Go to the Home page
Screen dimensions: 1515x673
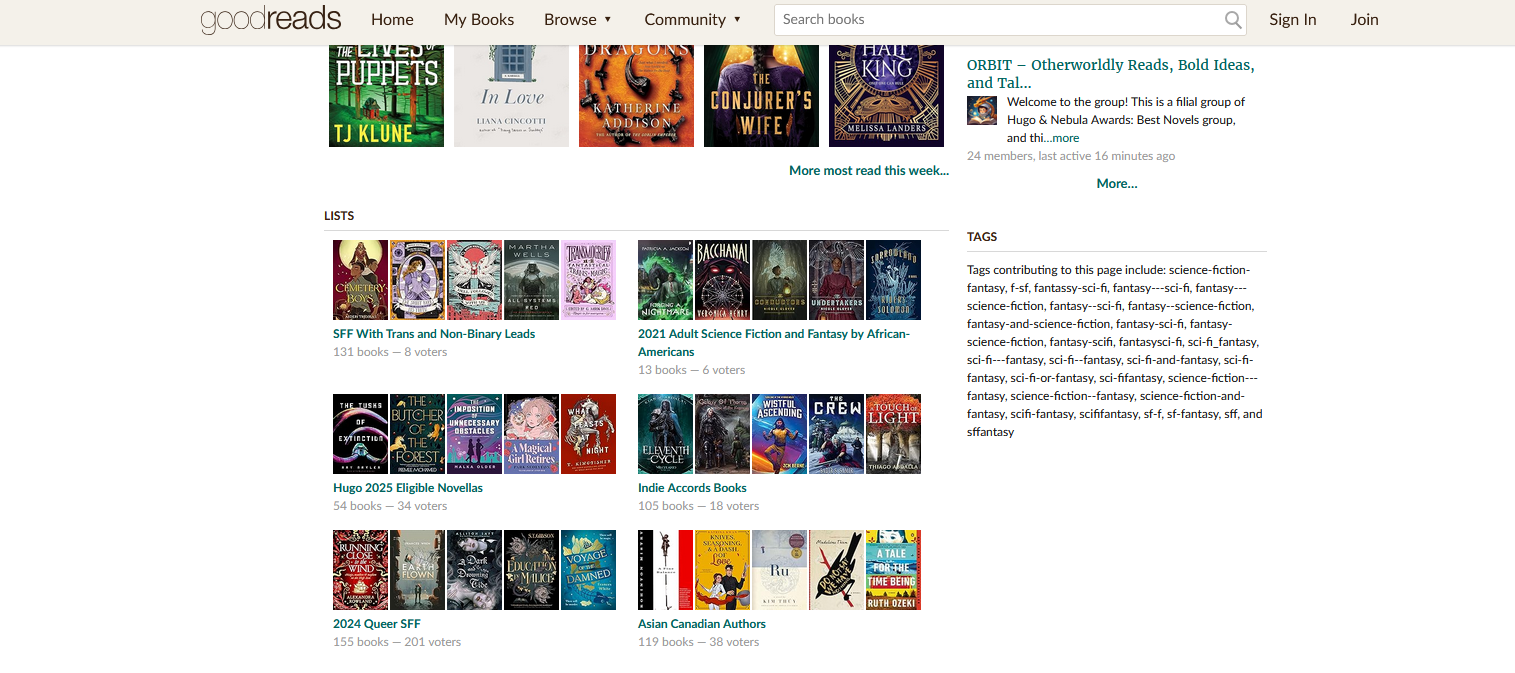pyautogui.click(x=392, y=19)
